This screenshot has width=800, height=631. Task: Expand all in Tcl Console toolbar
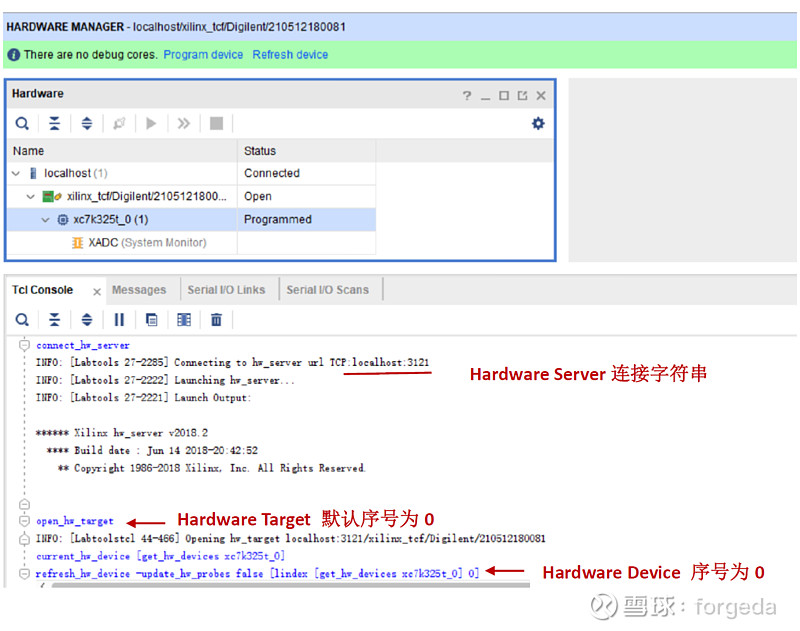87,320
